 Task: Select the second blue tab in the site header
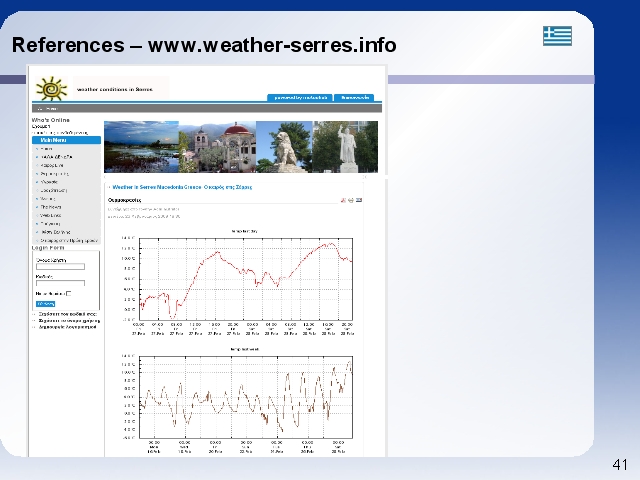355,98
